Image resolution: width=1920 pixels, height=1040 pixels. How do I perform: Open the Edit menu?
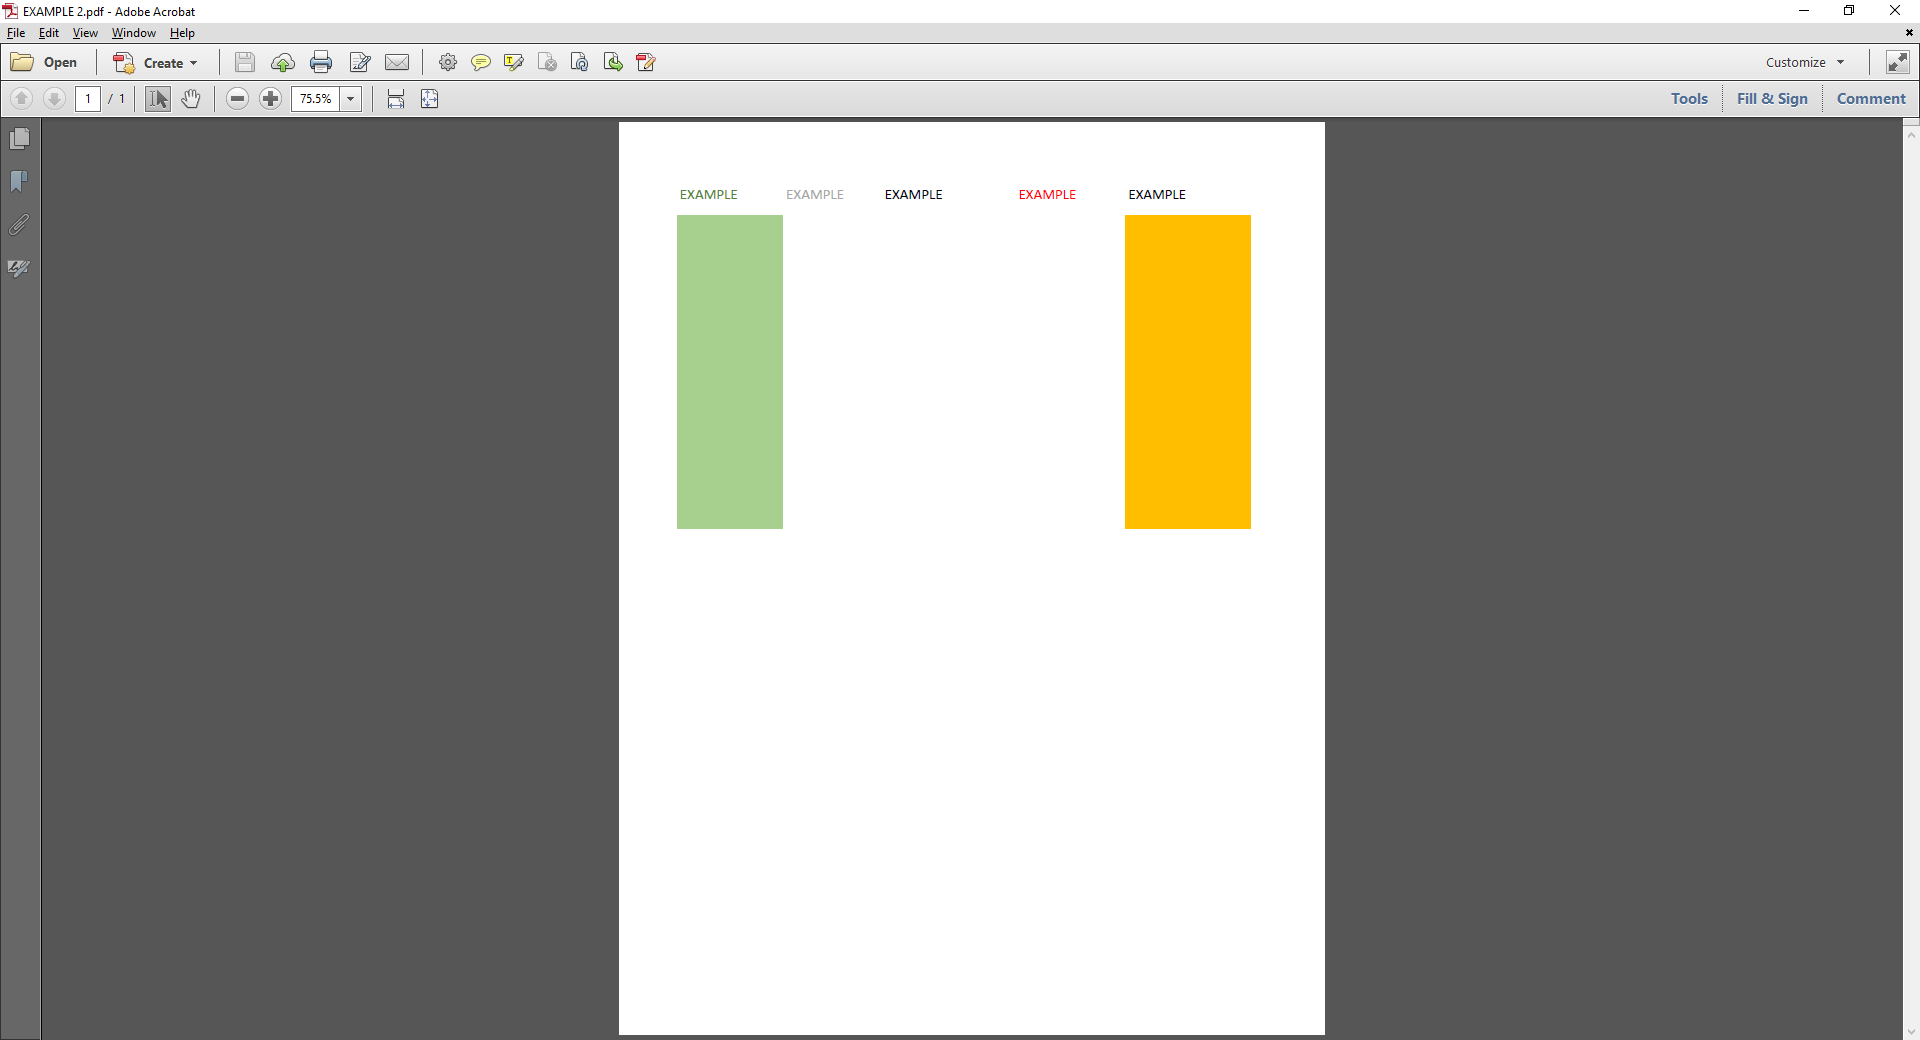click(49, 33)
